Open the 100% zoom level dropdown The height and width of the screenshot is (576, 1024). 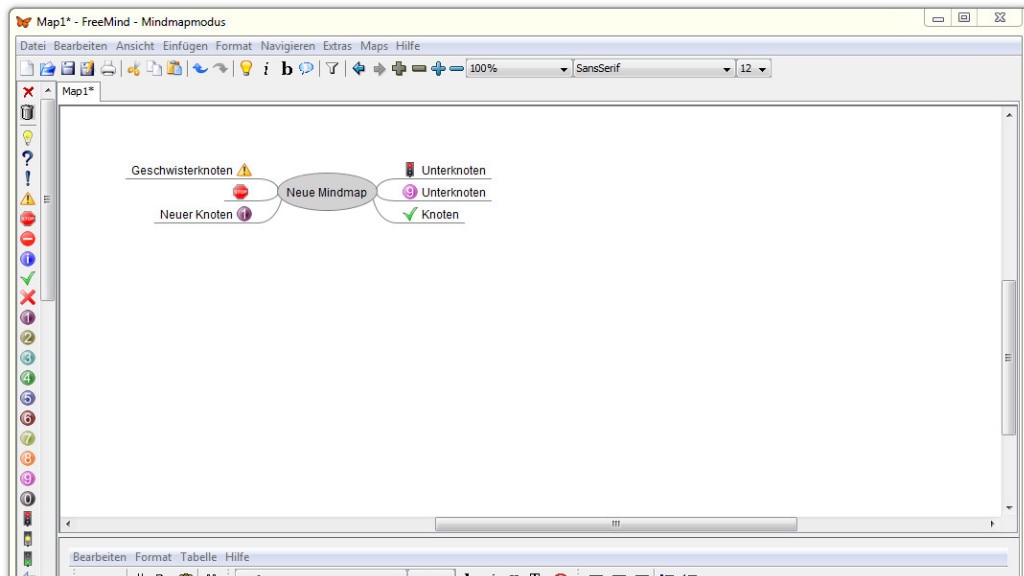pos(560,69)
